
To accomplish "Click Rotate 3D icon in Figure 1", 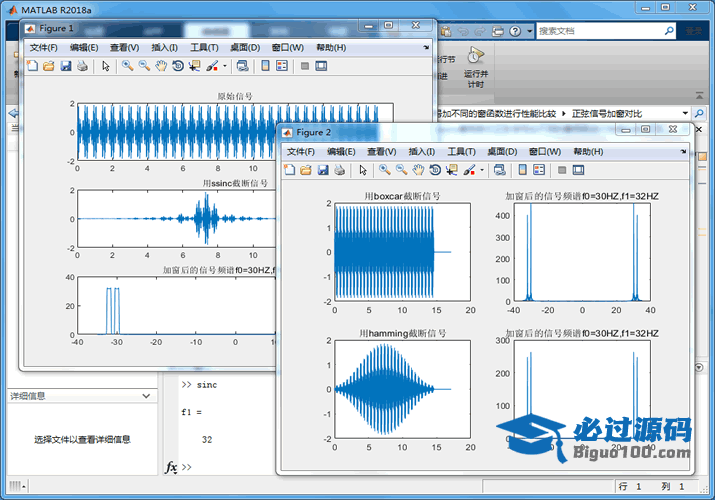I will point(177,66).
